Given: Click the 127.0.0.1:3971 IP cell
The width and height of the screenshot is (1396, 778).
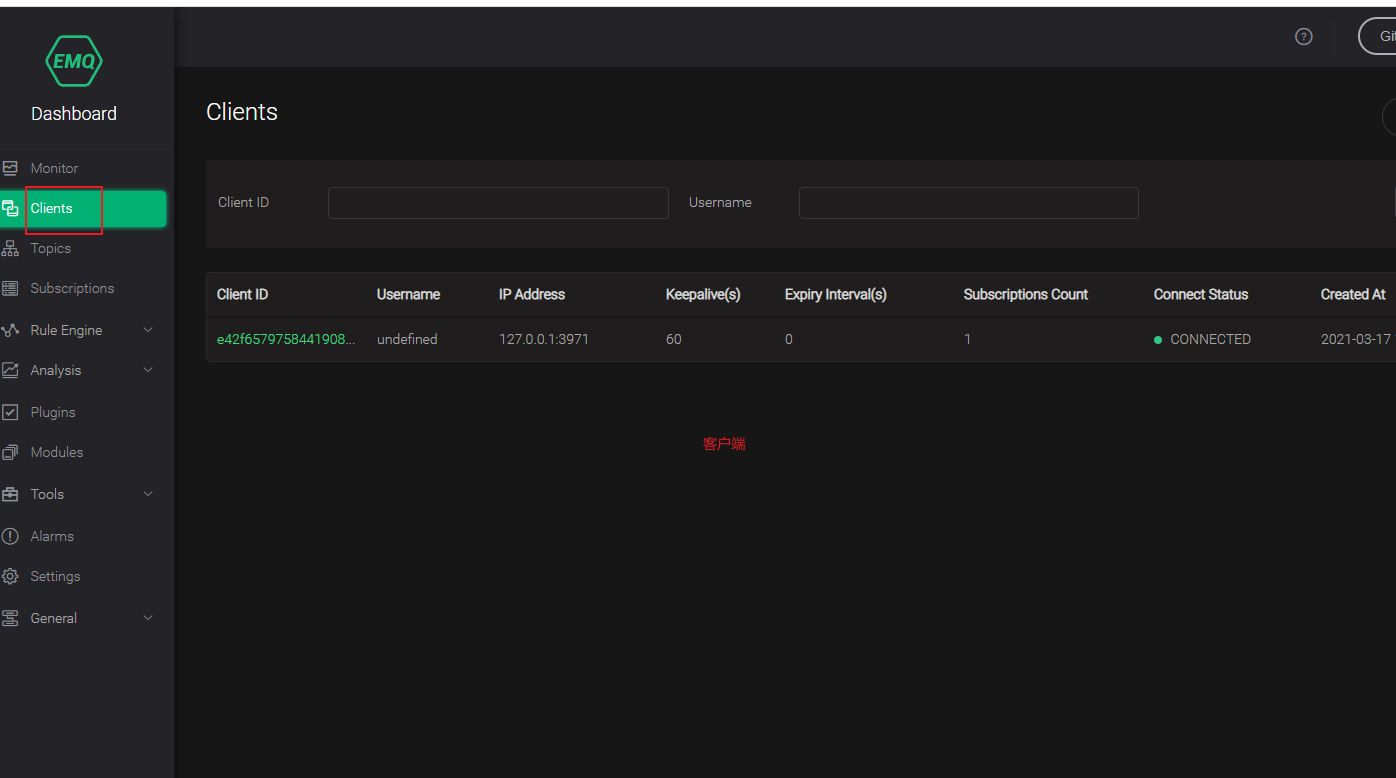Looking at the screenshot, I should point(544,339).
